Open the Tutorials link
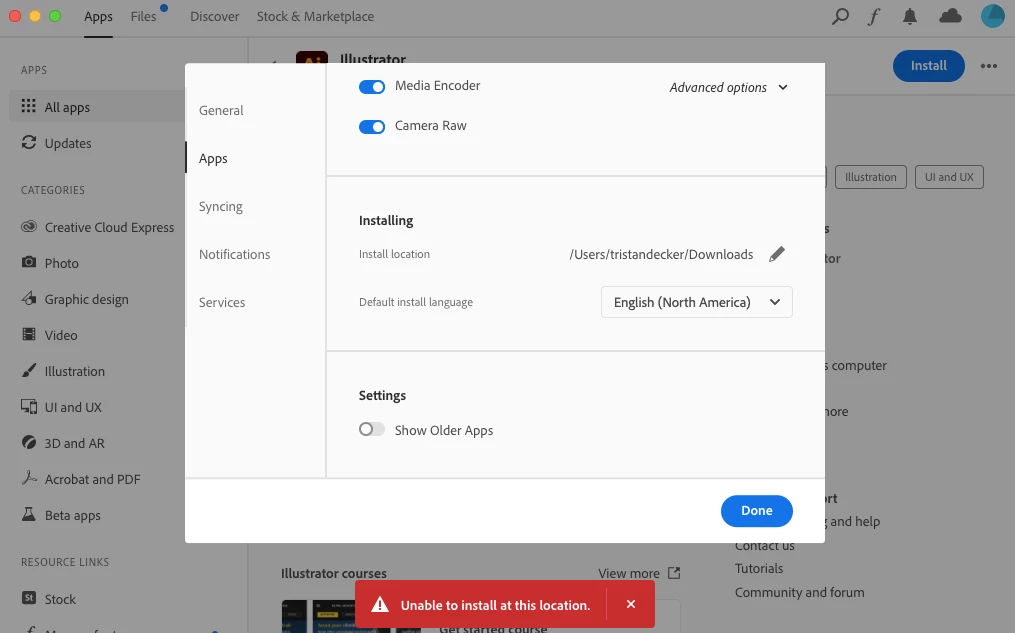Viewport: 1015px width, 633px height. [759, 568]
